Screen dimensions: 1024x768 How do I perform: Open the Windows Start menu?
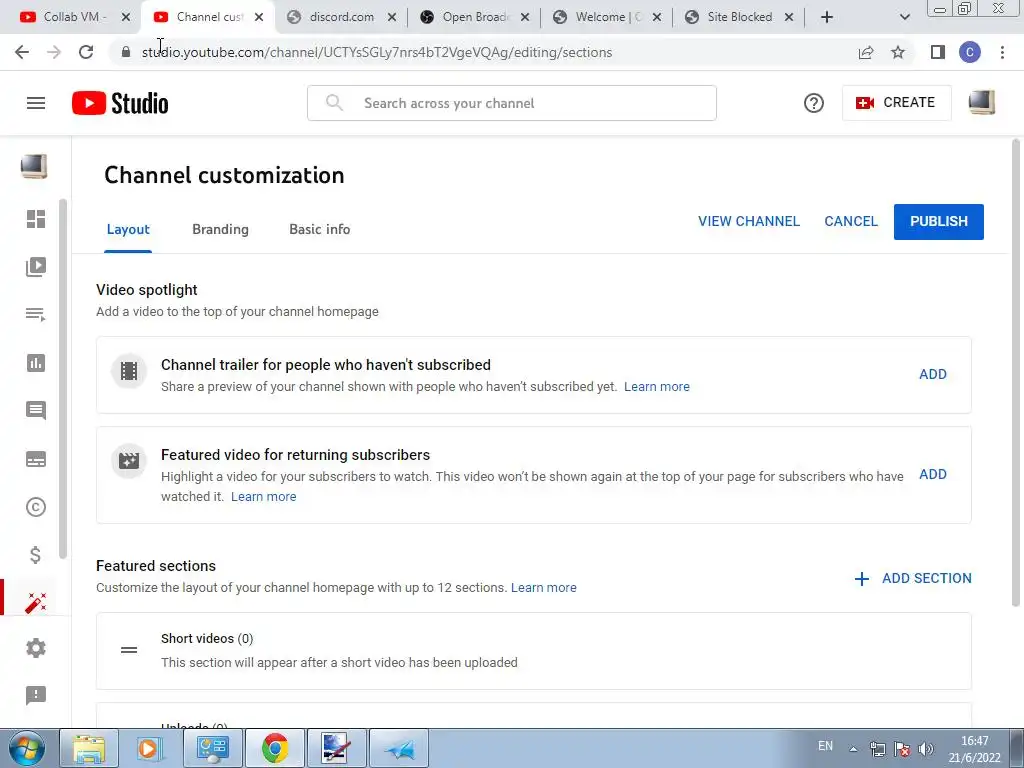[x=26, y=748]
